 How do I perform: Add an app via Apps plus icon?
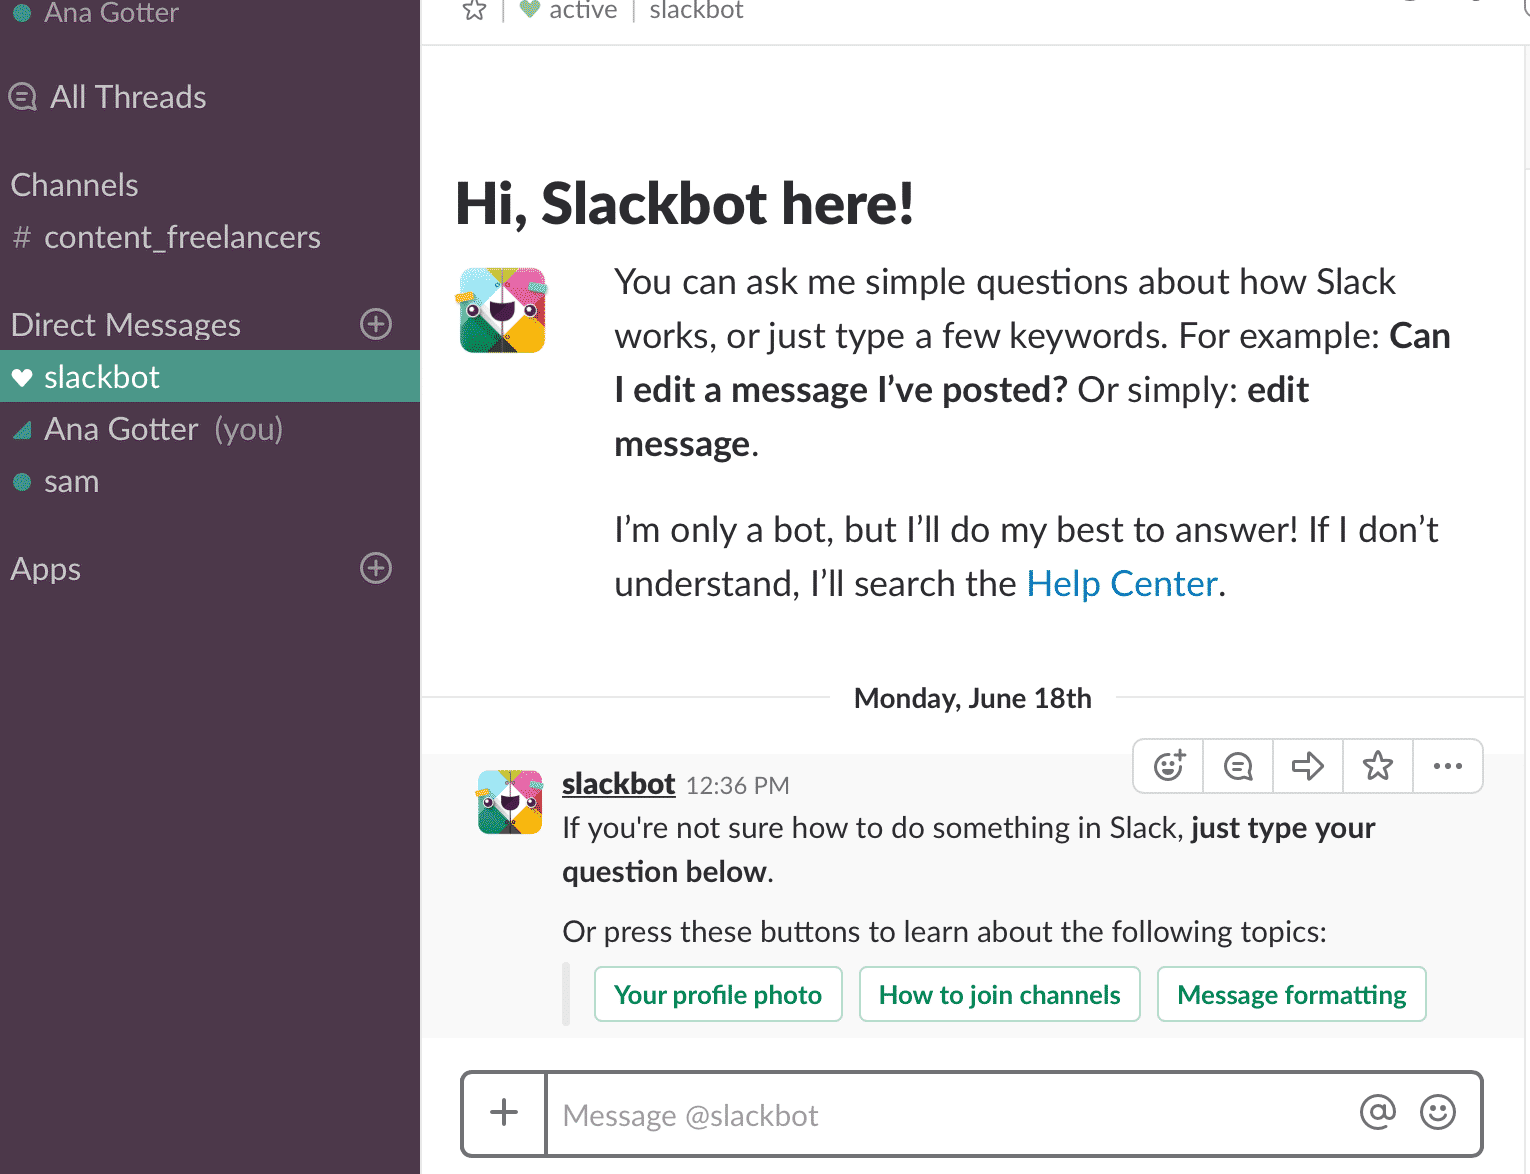click(x=376, y=568)
